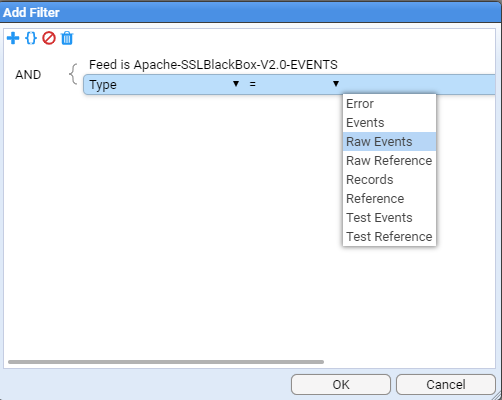Click the blue plus add term icon
The height and width of the screenshot is (400, 502).
[x=13, y=38]
